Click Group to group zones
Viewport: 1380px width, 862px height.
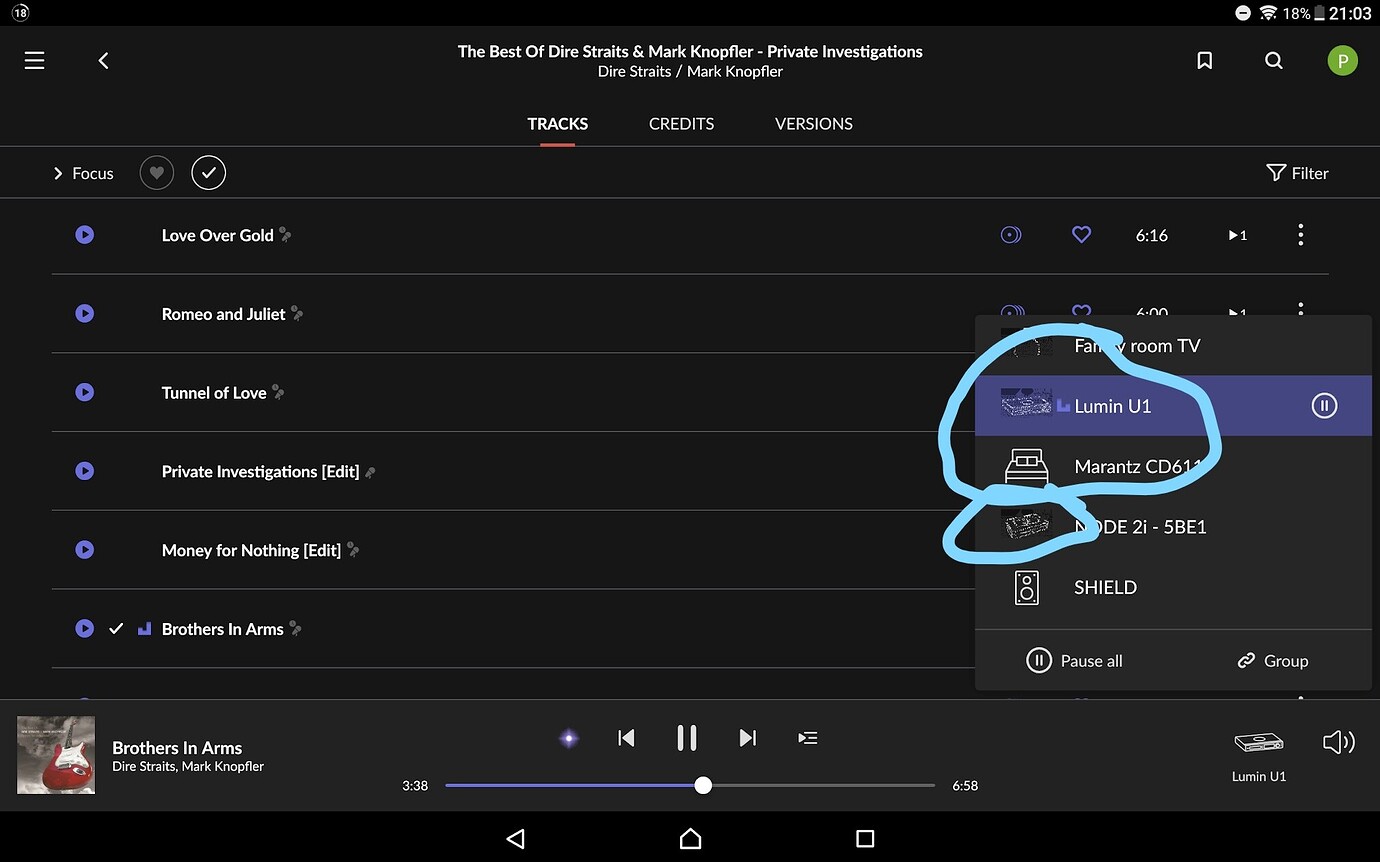(x=1272, y=660)
